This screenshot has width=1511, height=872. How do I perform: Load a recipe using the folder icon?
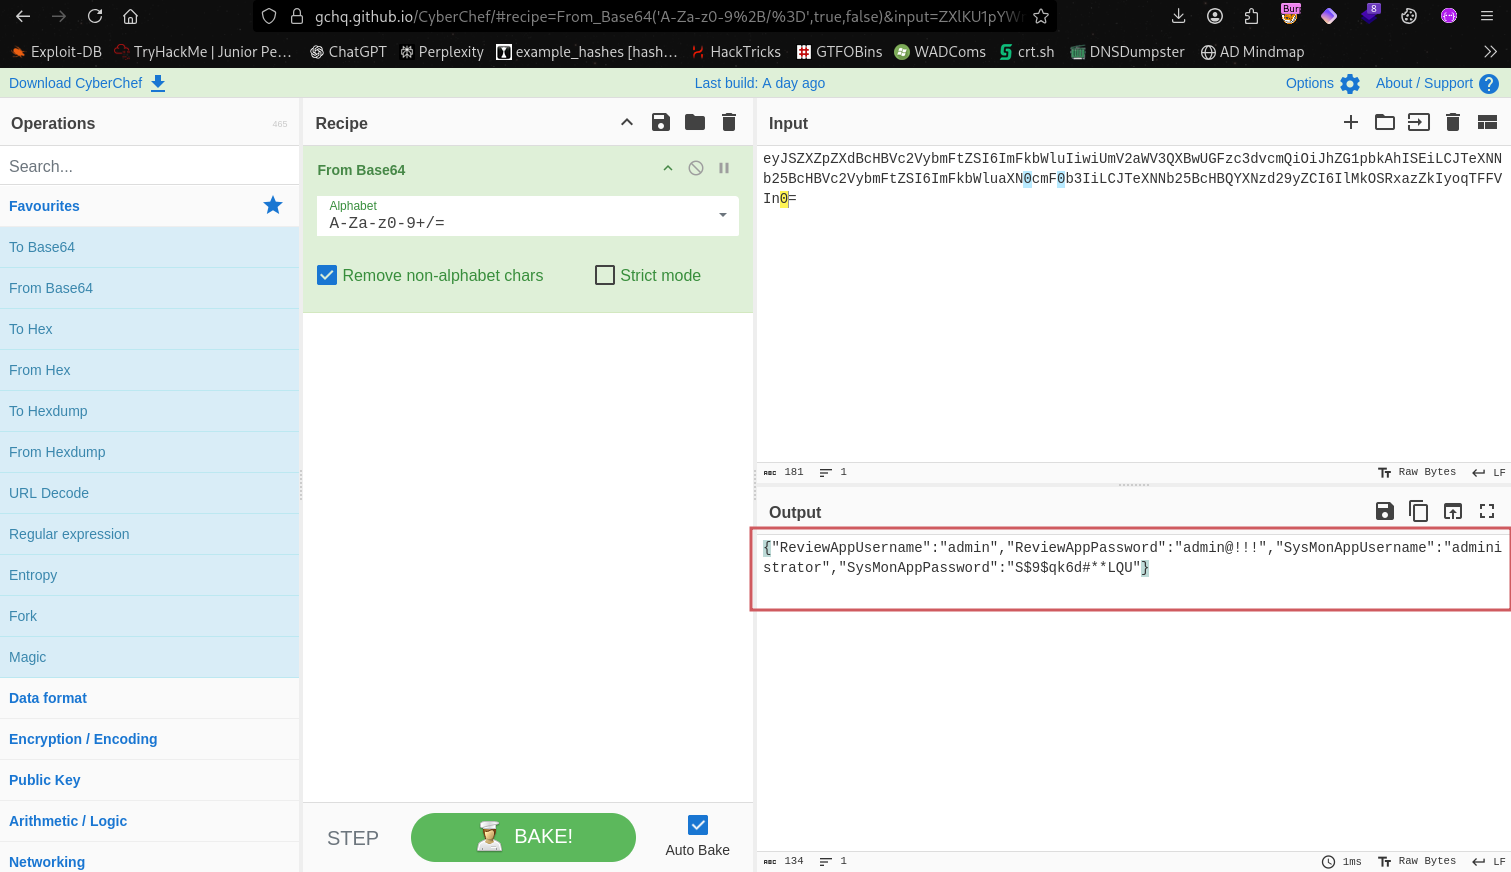695,122
